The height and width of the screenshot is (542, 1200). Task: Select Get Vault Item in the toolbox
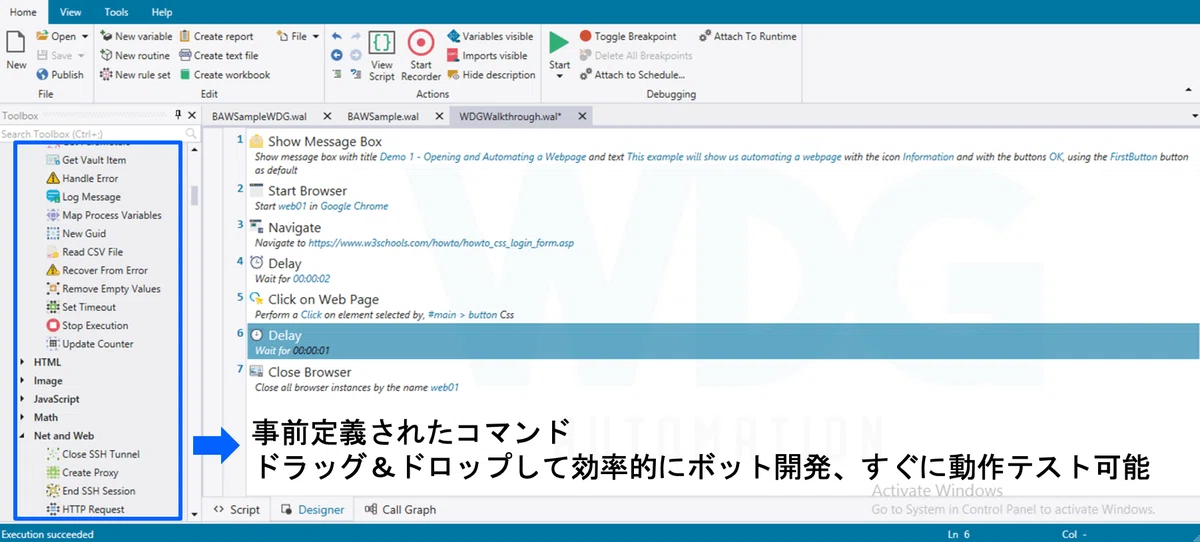click(x=86, y=160)
